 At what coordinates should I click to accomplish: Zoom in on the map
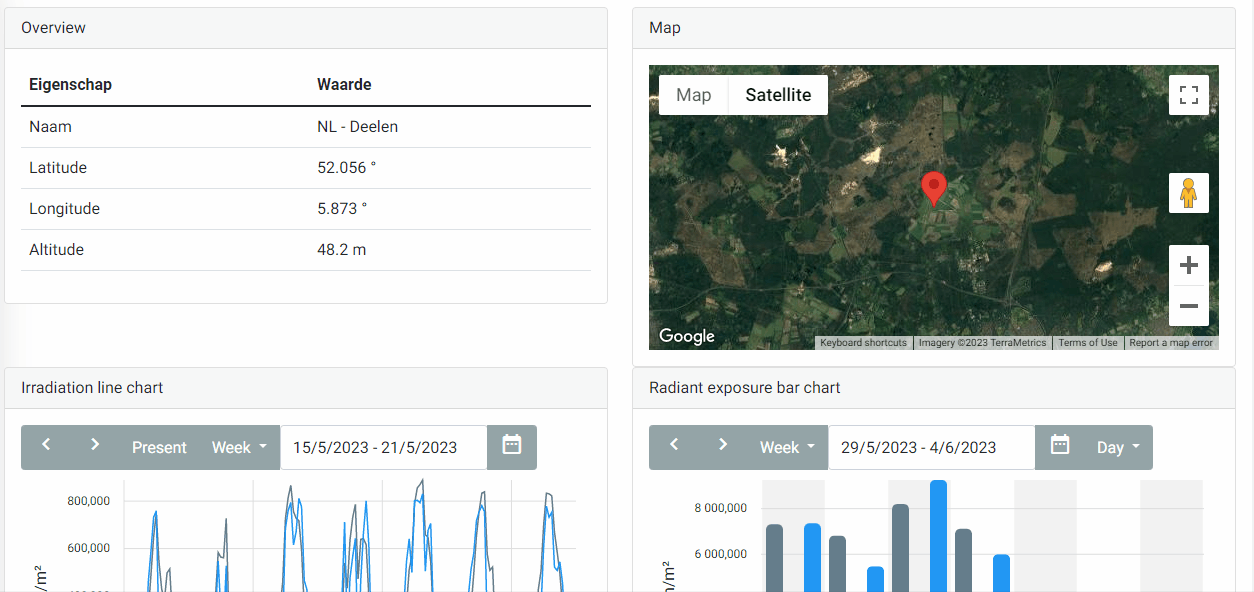(x=1189, y=265)
